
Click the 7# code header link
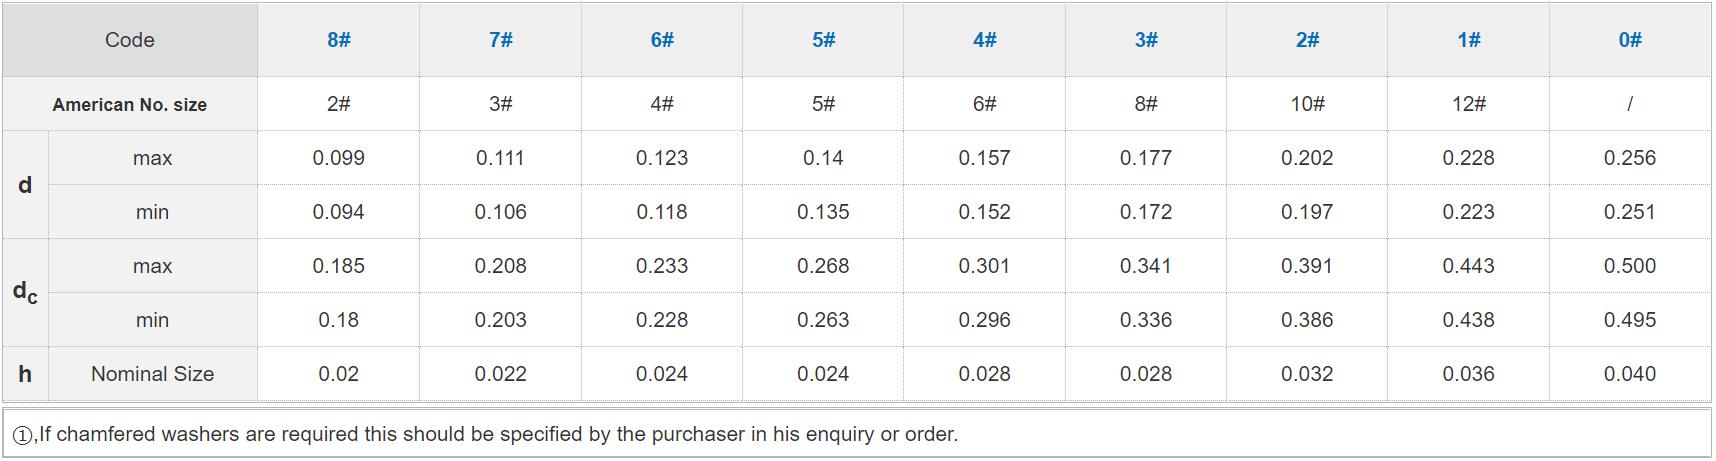point(500,40)
